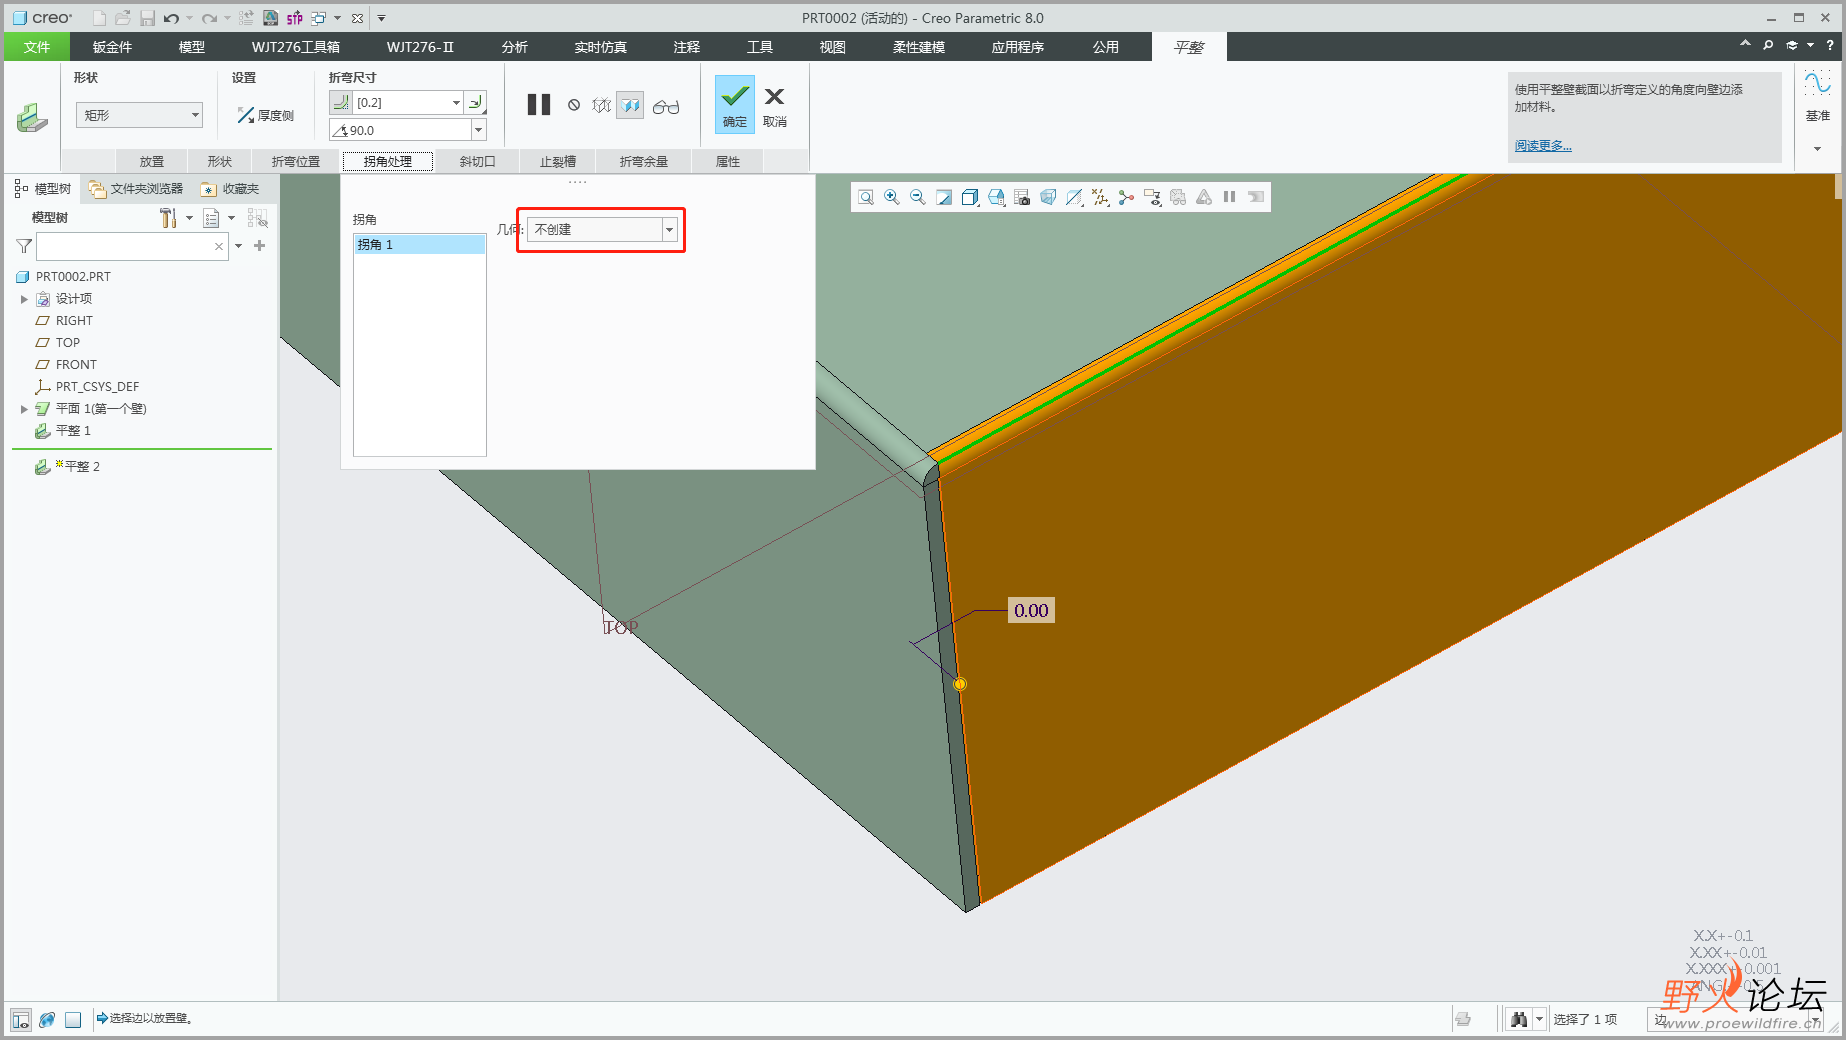Screen dimensions: 1846x1040
Task: Open the quick access toolbar customize arrow
Action: pyautogui.click(x=381, y=18)
